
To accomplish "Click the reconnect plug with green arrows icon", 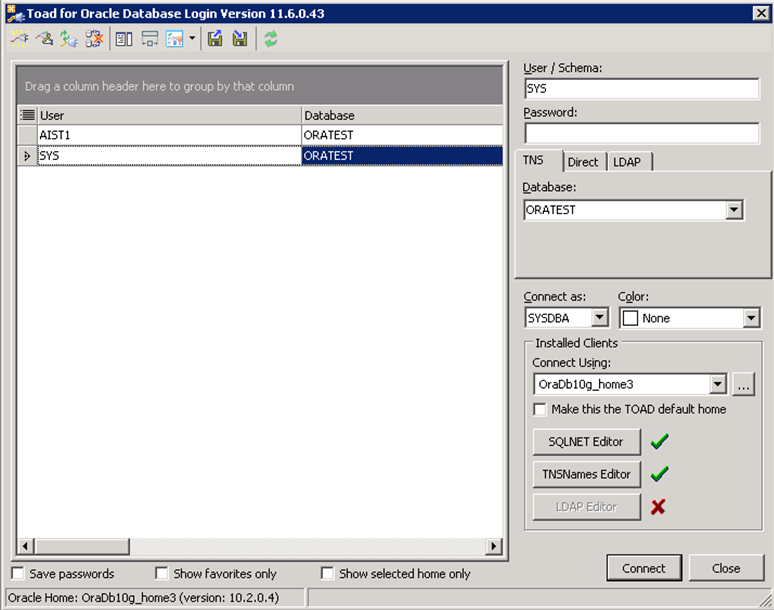I will click(x=69, y=39).
